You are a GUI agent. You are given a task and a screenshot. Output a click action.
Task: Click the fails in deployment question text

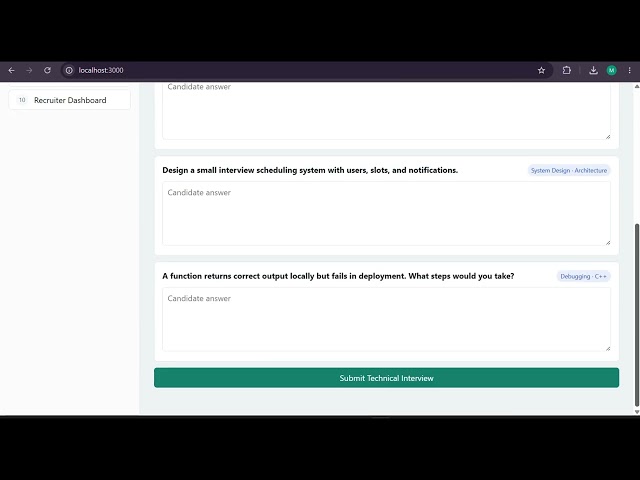(x=338, y=276)
